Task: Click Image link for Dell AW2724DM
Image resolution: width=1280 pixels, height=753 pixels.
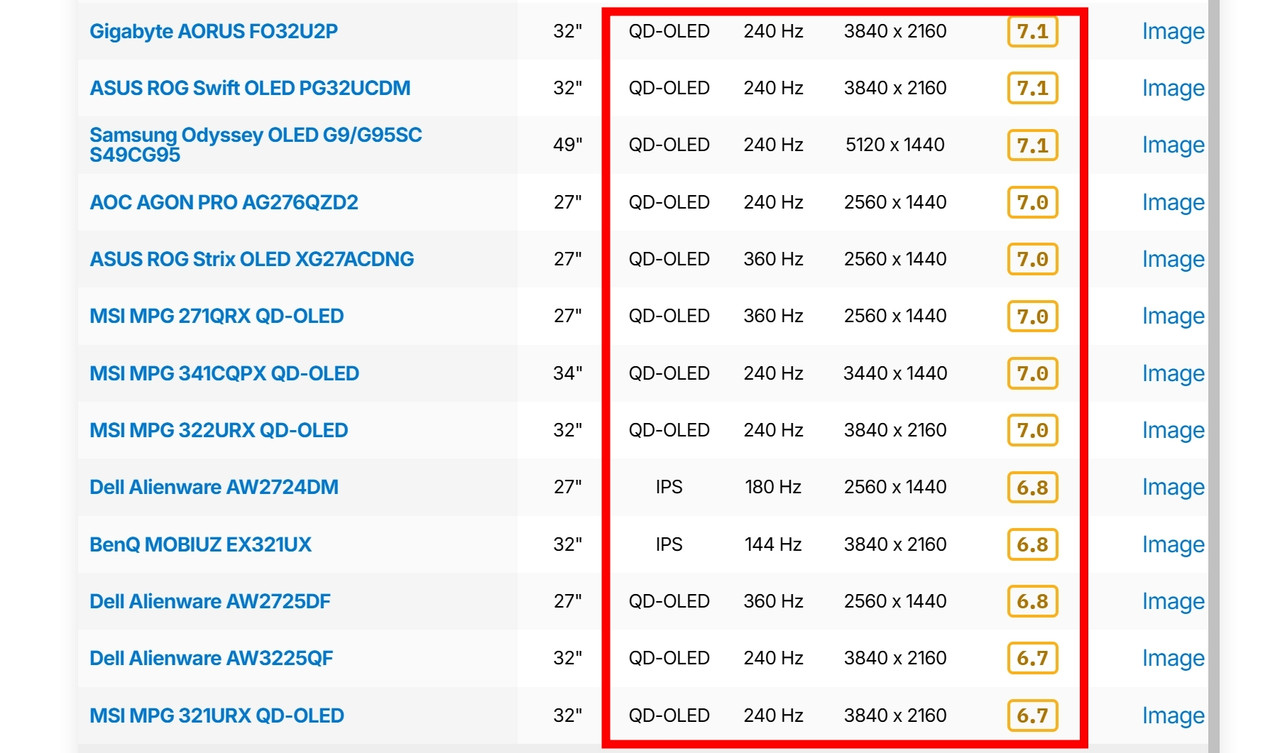Action: (x=1173, y=487)
